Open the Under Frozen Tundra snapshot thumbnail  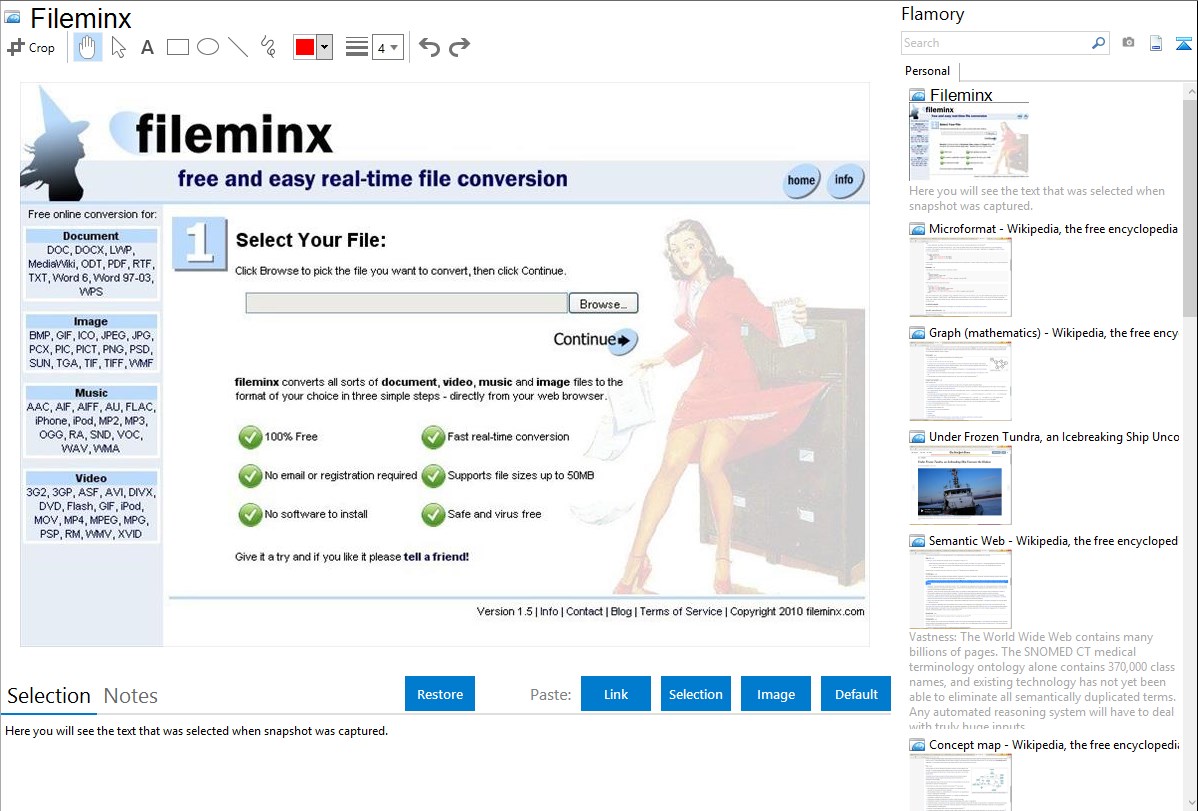pos(960,485)
